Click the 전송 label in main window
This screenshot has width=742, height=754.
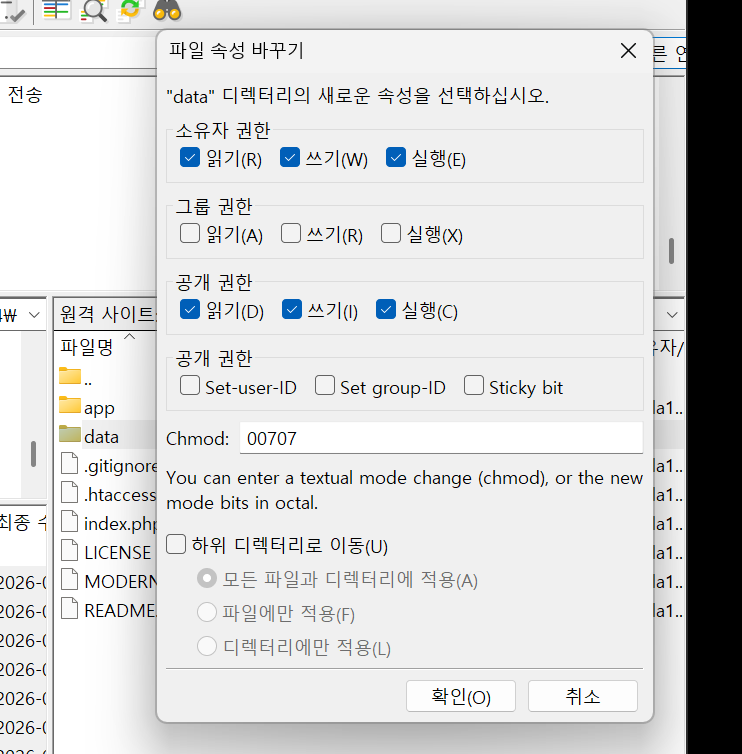25,94
